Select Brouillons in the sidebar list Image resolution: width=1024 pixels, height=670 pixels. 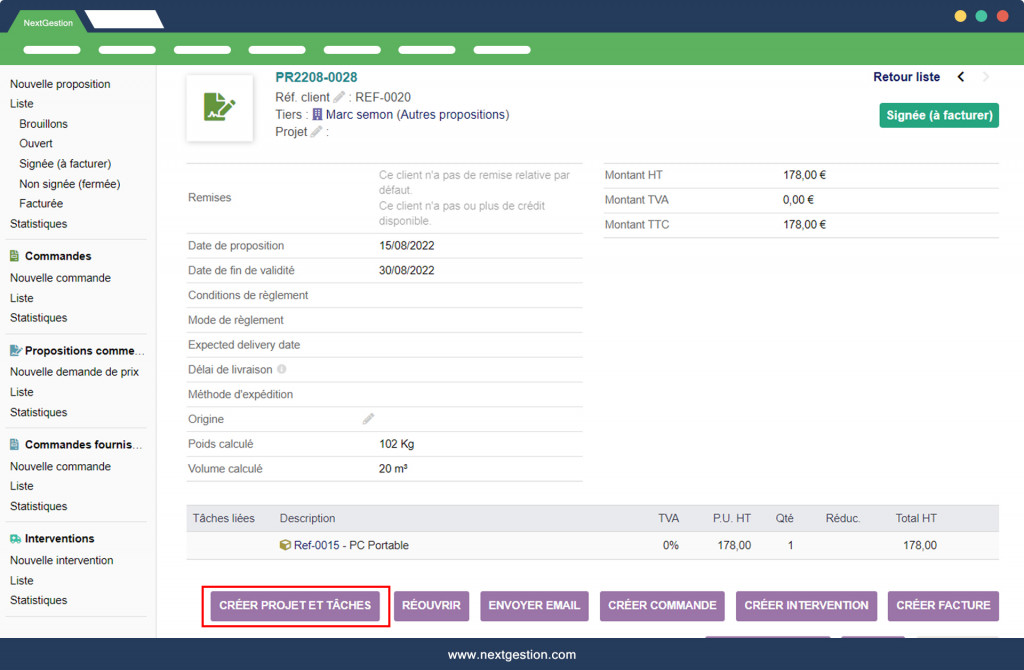43,124
